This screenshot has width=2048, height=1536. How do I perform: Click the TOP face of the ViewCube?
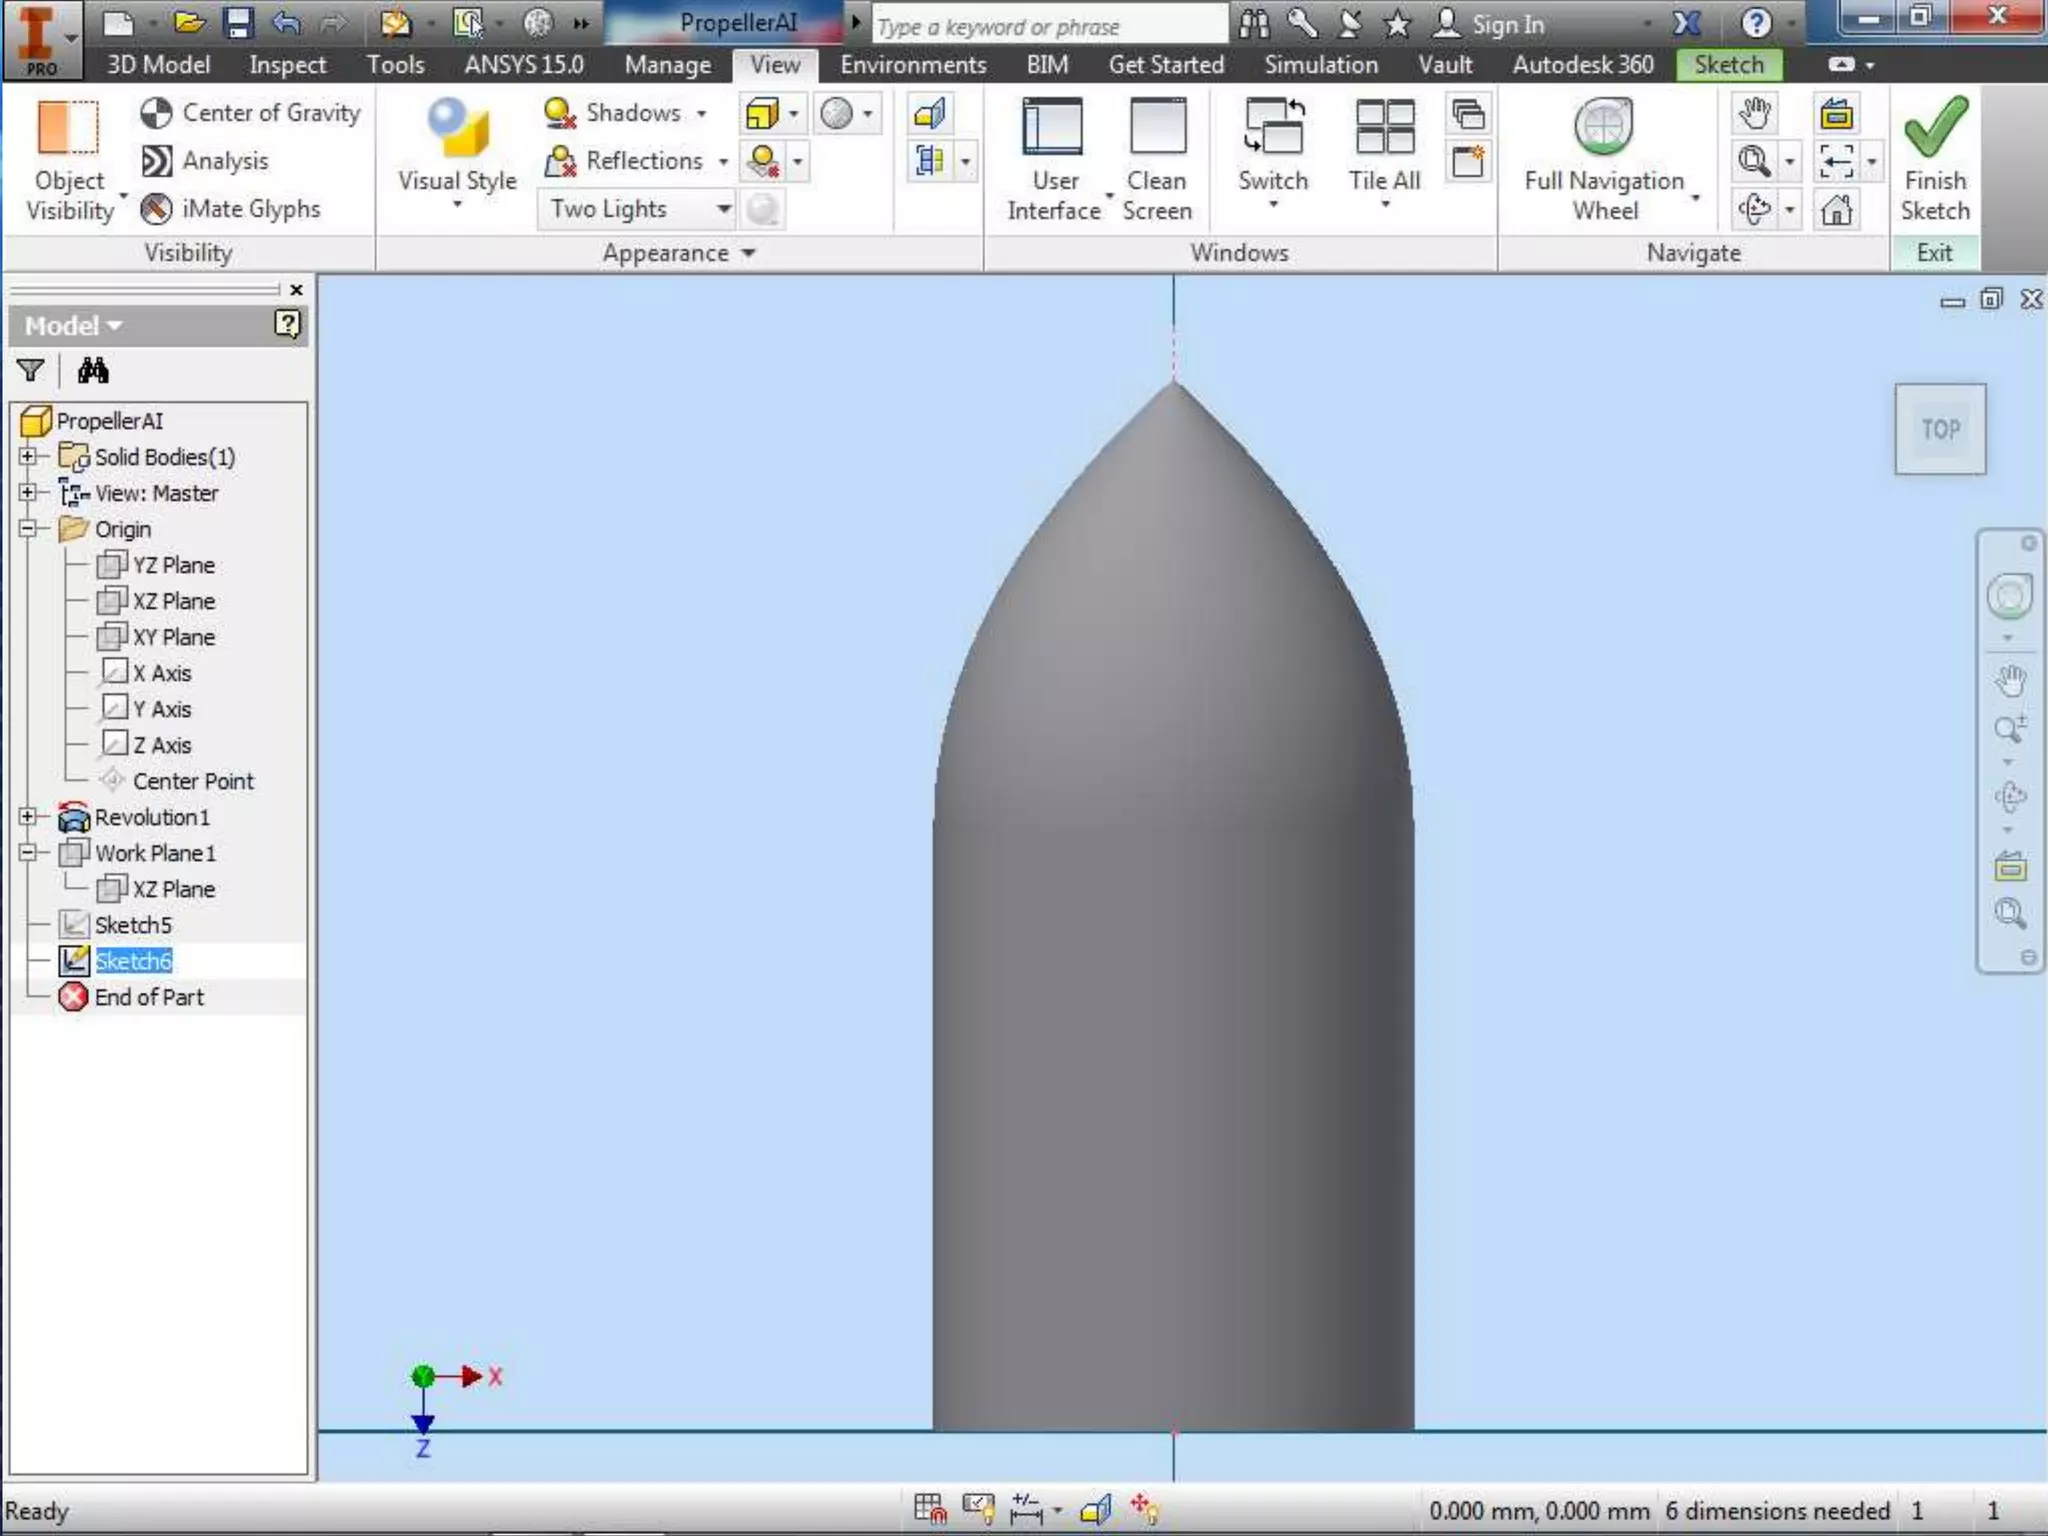pos(1939,429)
